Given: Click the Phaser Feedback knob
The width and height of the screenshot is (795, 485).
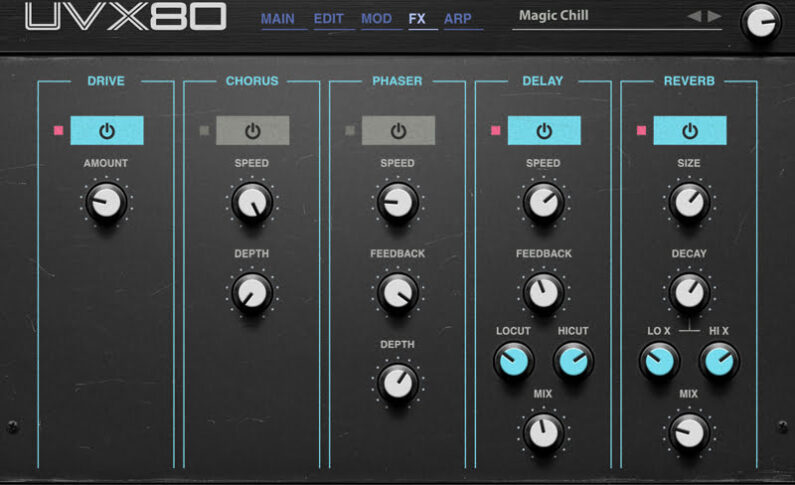Looking at the screenshot, I should click(x=398, y=293).
